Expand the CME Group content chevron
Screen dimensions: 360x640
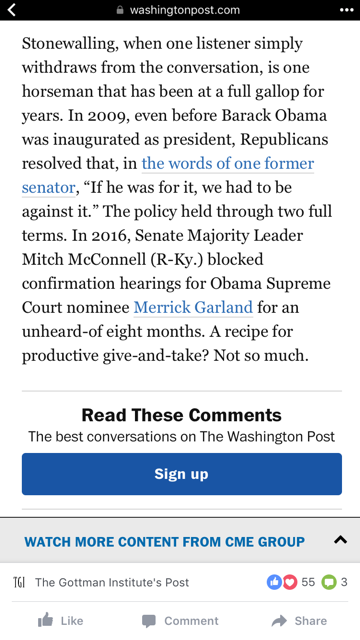(340, 540)
